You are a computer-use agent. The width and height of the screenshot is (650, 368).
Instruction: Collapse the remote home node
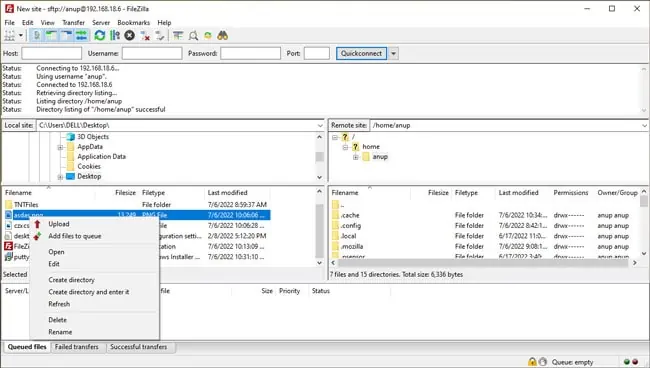point(345,147)
